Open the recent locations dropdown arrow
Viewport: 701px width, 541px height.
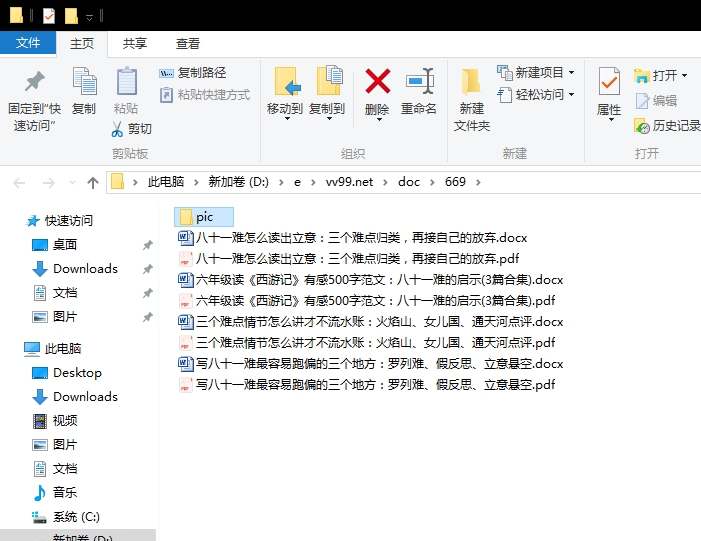(x=72, y=182)
